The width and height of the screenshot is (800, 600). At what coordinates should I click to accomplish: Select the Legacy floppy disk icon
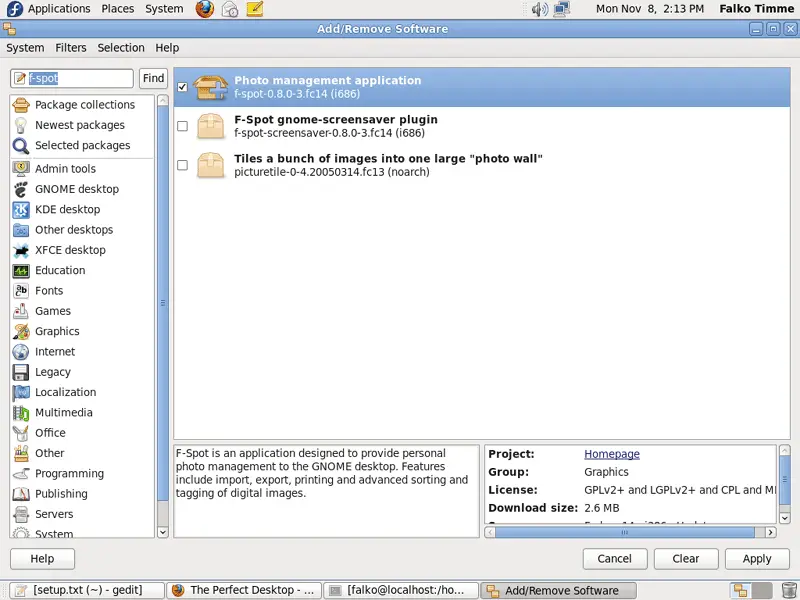pyautogui.click(x=21, y=372)
